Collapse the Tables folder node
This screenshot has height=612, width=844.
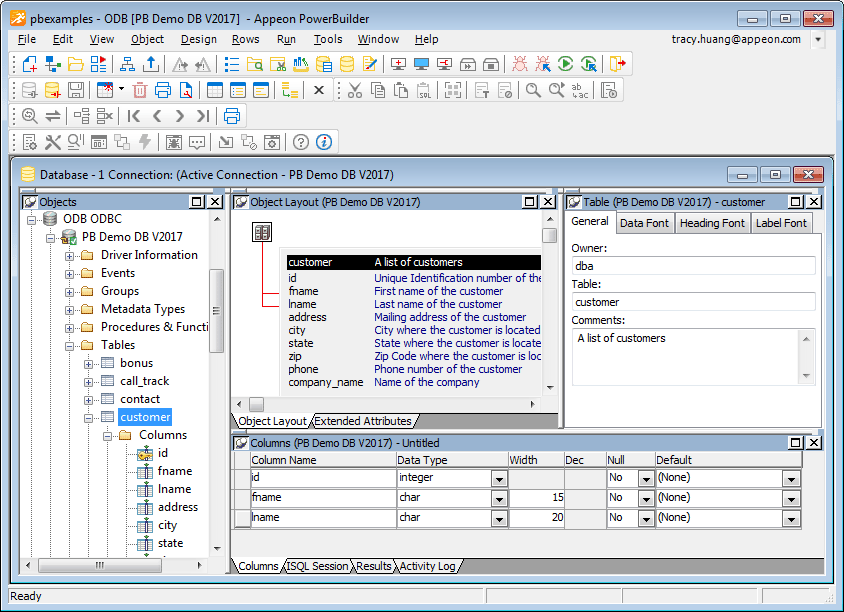(x=71, y=345)
